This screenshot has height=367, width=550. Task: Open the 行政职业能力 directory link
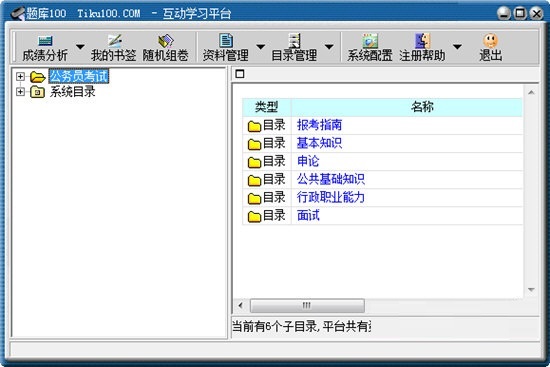[331, 197]
